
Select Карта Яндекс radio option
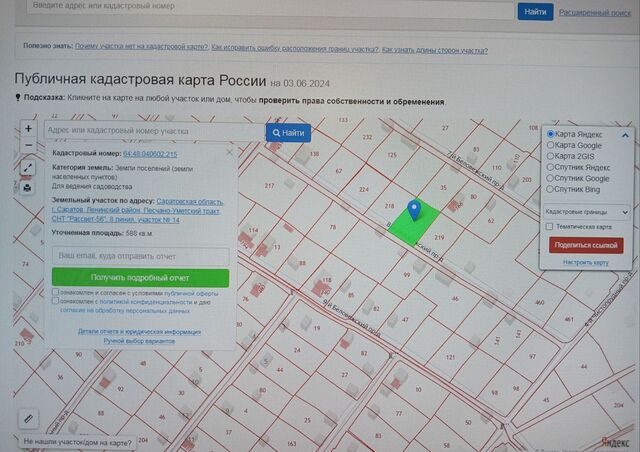coord(551,134)
